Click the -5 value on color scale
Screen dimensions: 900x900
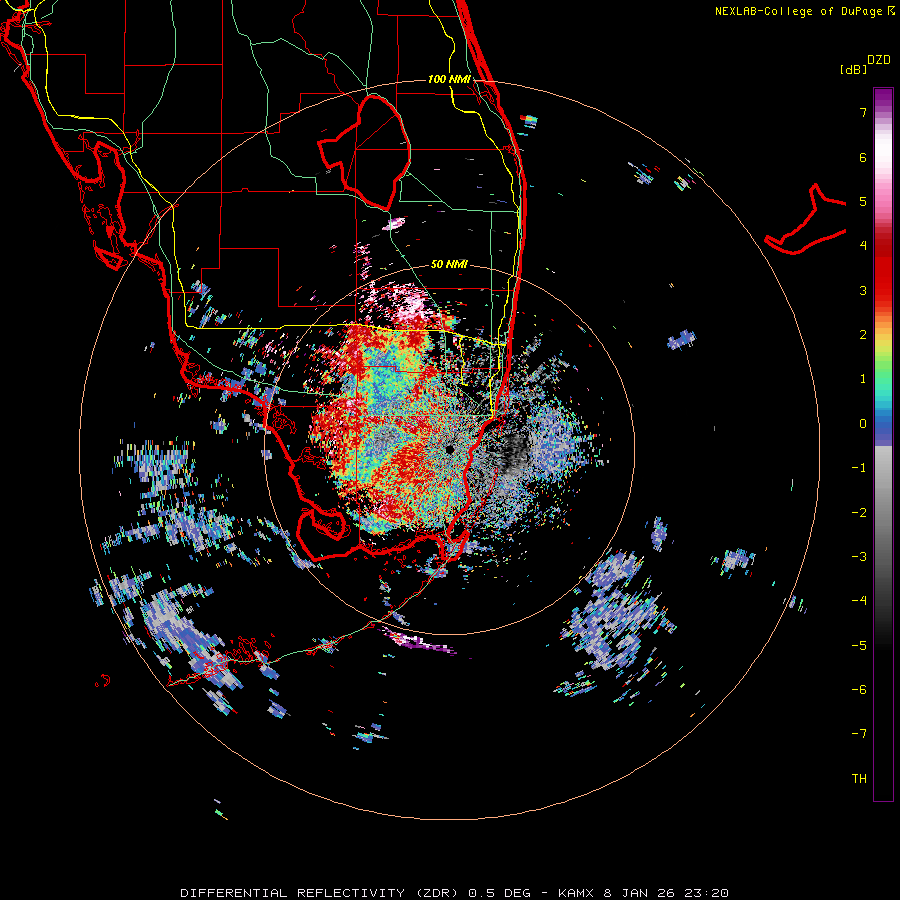pyautogui.click(x=859, y=645)
